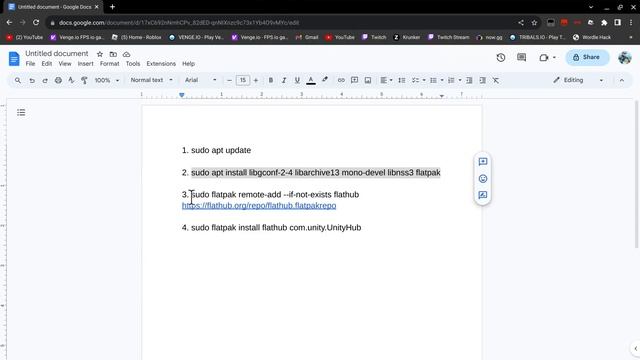Open the Edit menu
Viewport: 640px width, 360px height.
[x=47, y=64]
